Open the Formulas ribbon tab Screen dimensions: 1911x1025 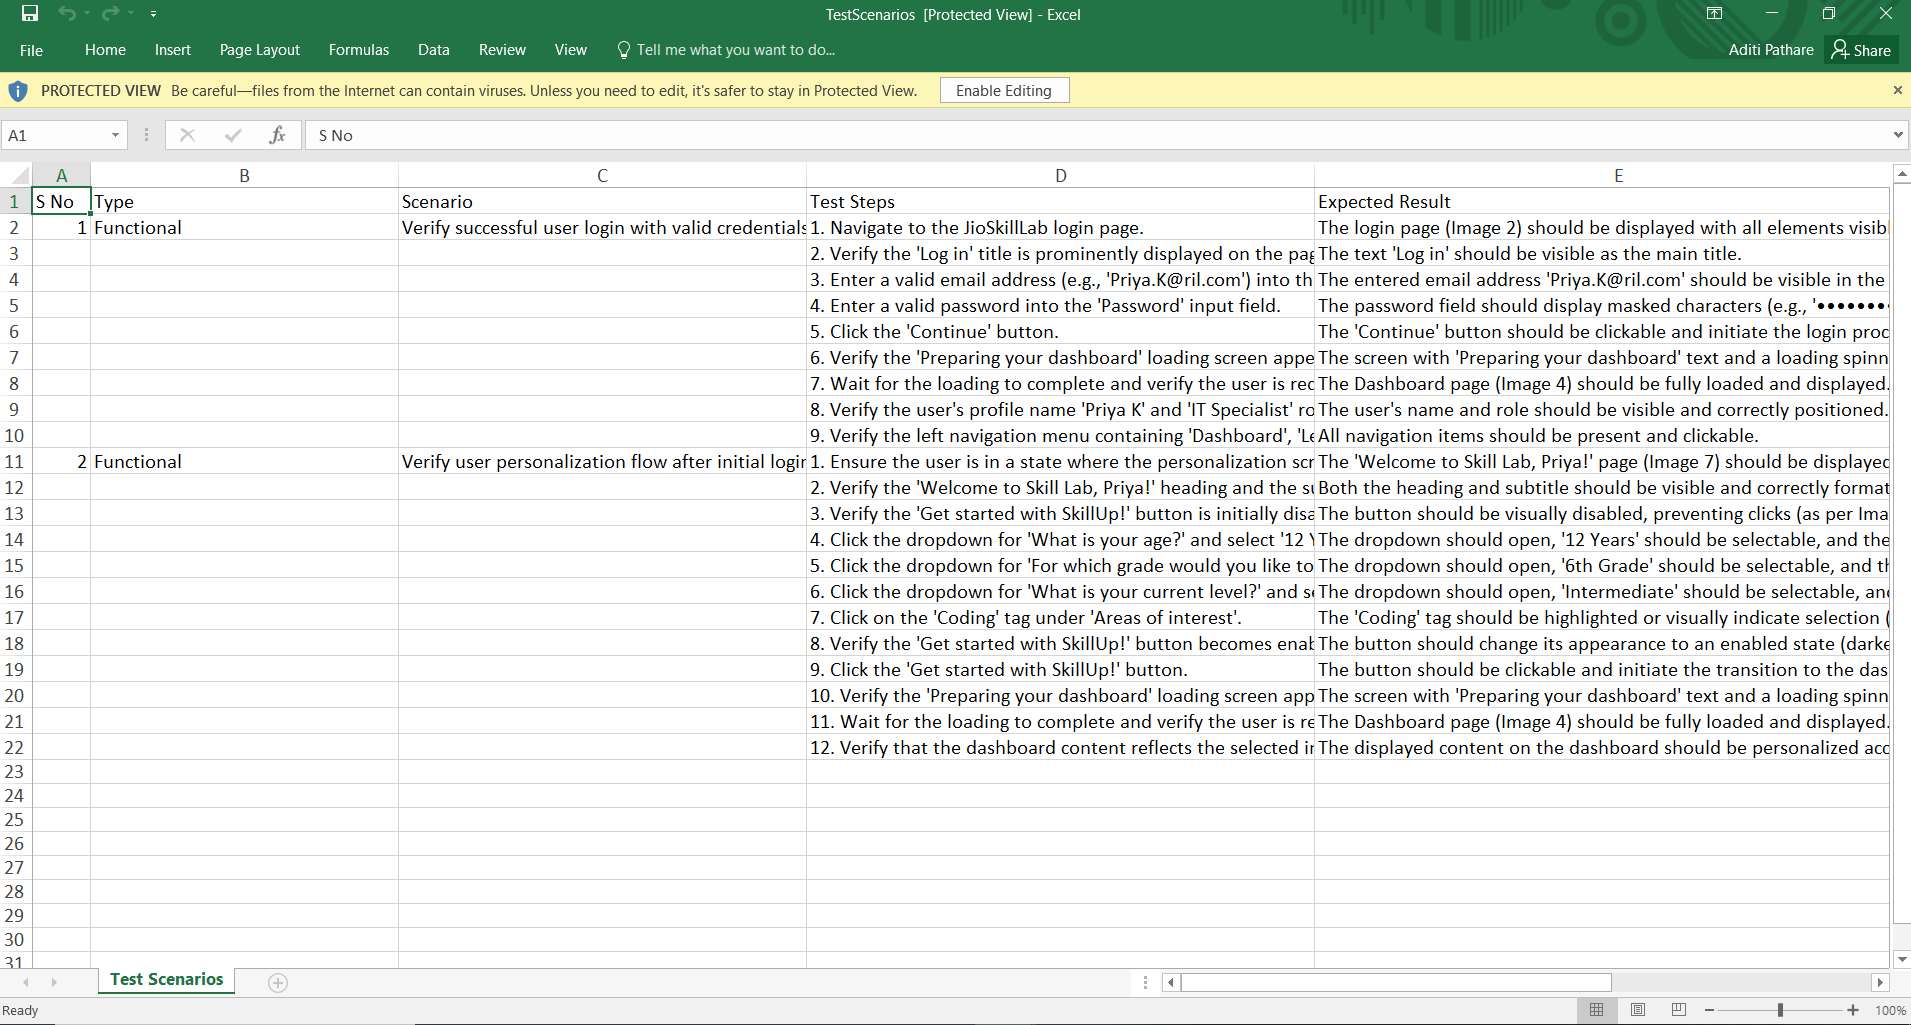click(x=358, y=50)
